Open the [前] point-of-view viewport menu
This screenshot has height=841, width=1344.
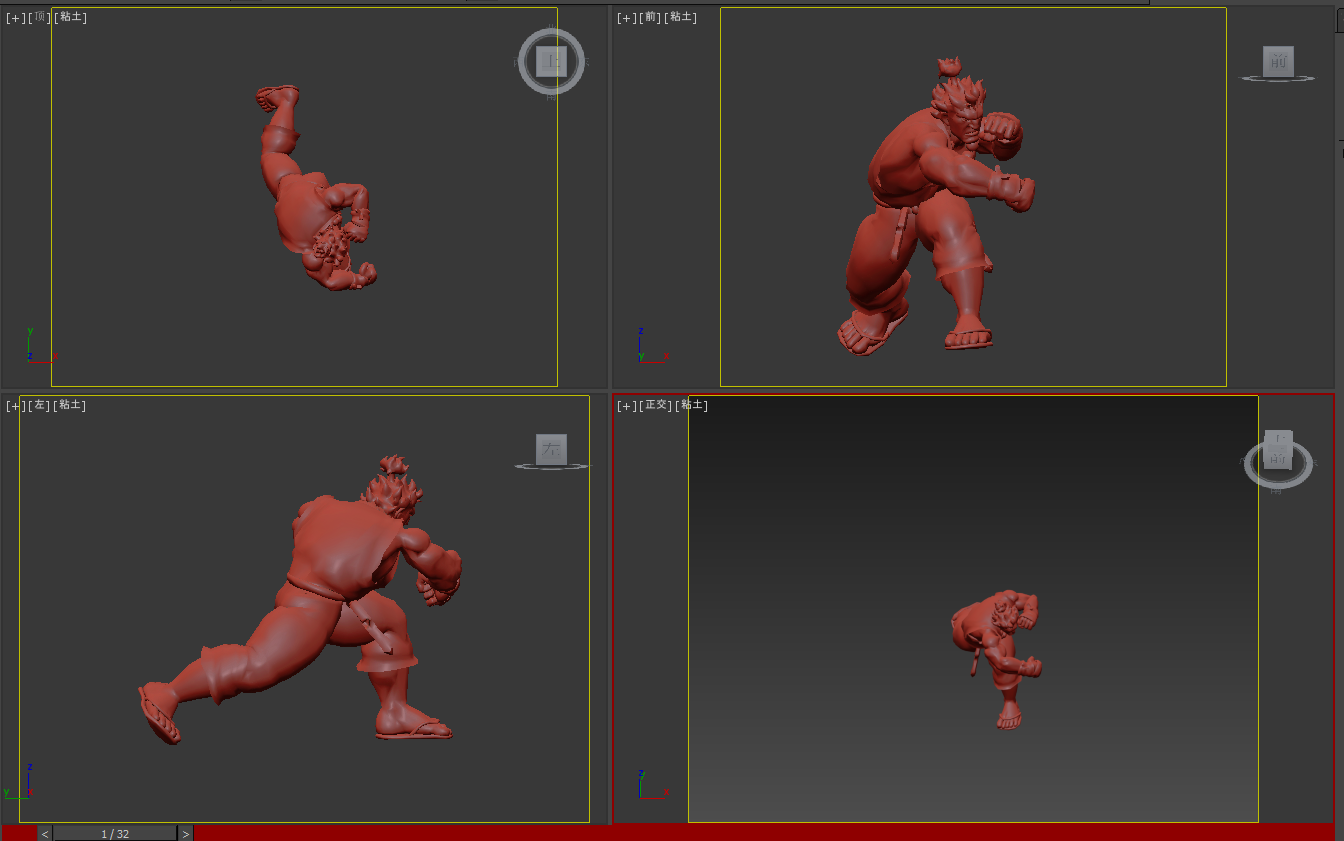tap(652, 17)
